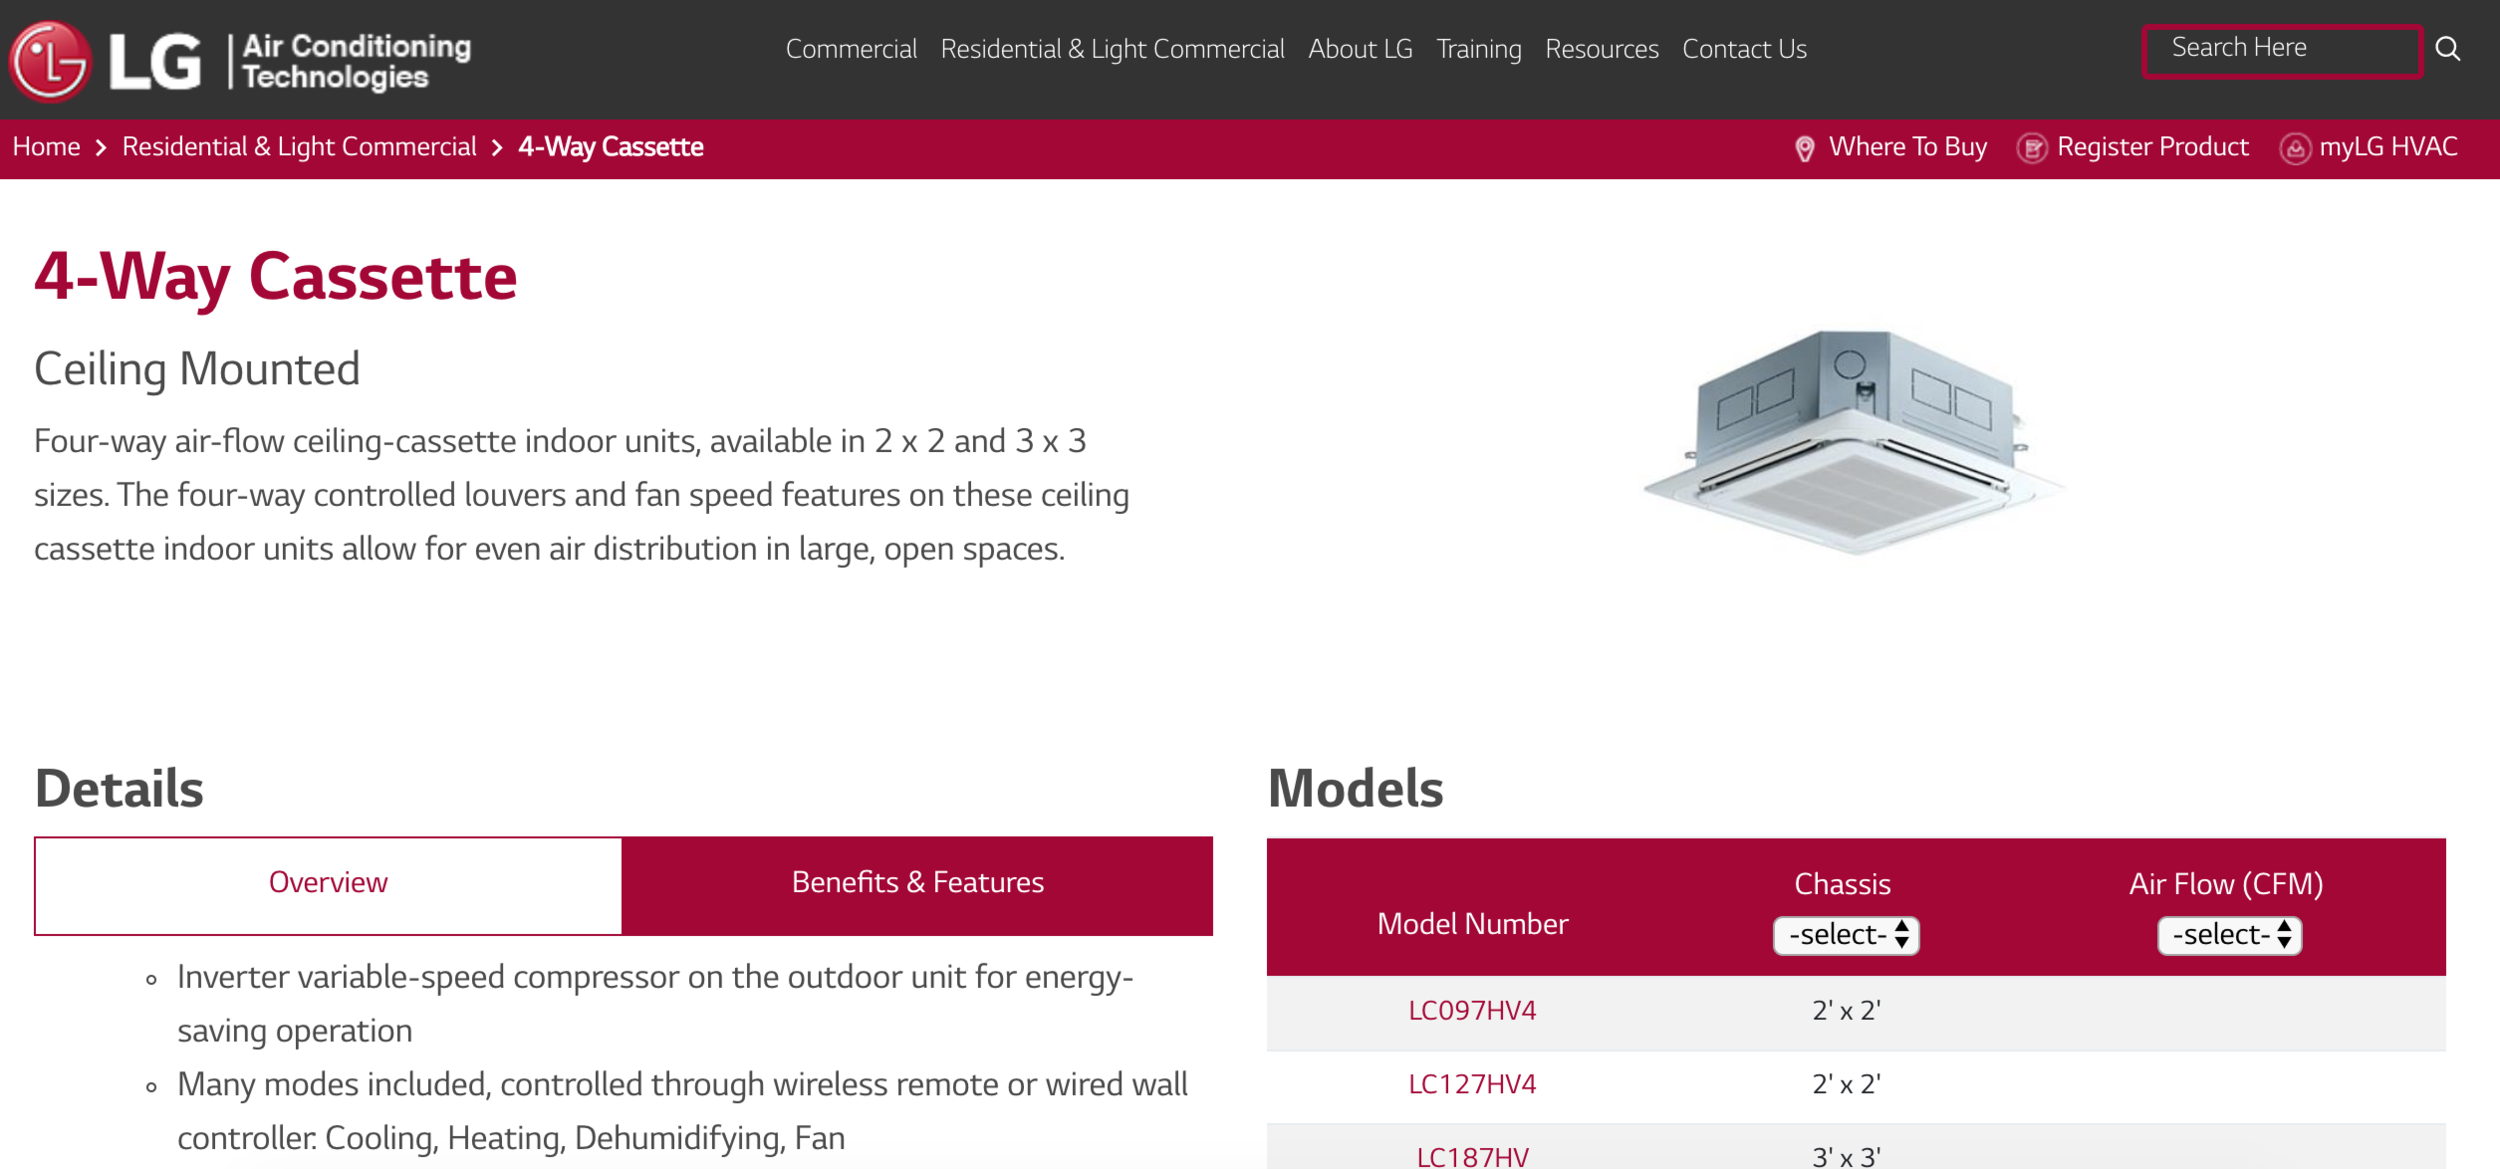The height and width of the screenshot is (1169, 2500).
Task: Open the About LG menu
Action: [x=1360, y=49]
